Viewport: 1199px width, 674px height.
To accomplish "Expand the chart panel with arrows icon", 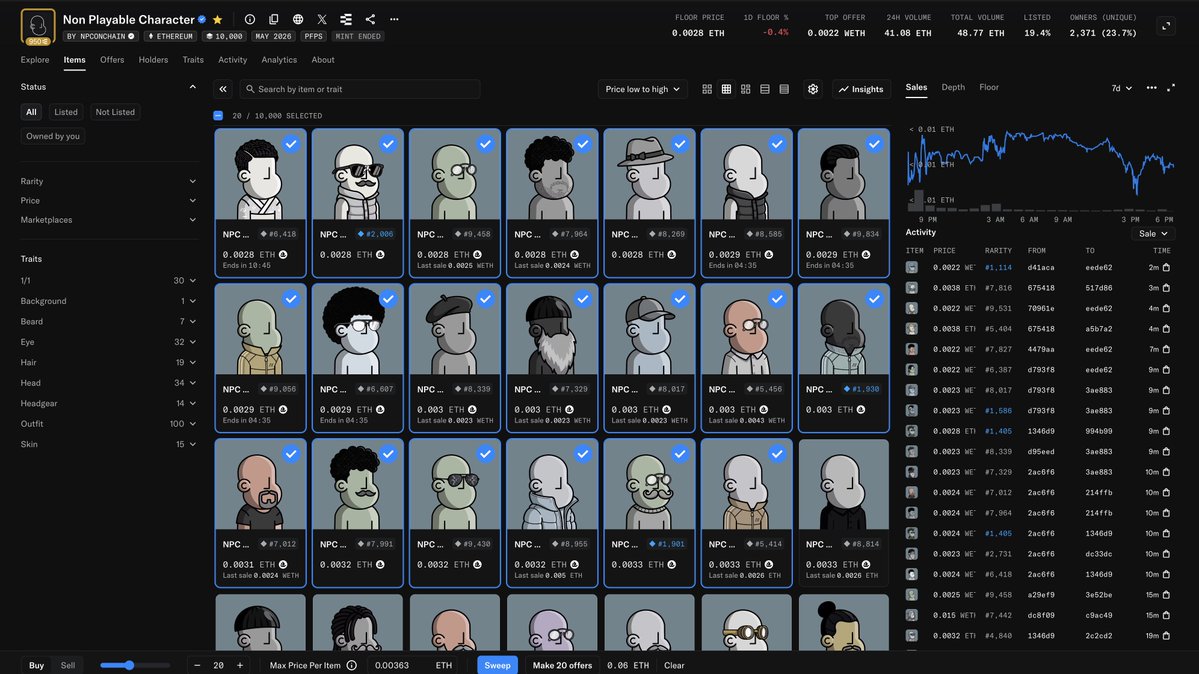I will point(1171,88).
